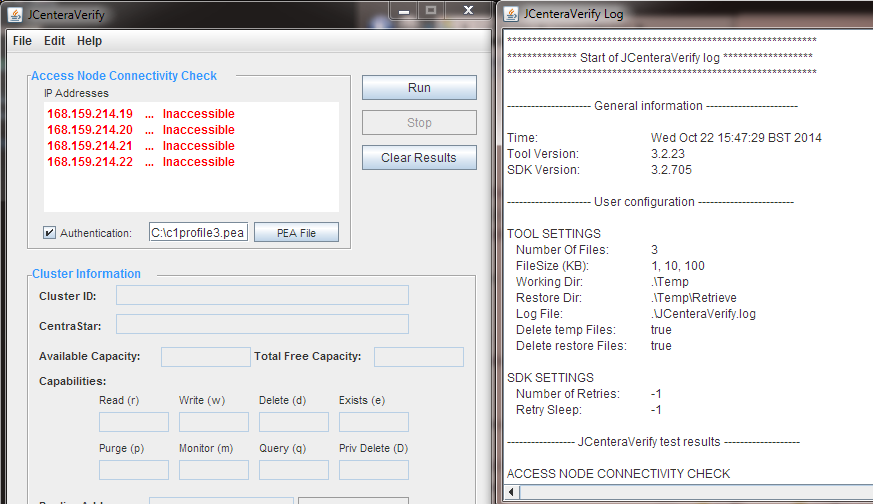Viewport: 873px width, 504px height.
Task: Click the Read (r) capability box
Action: (x=134, y=422)
